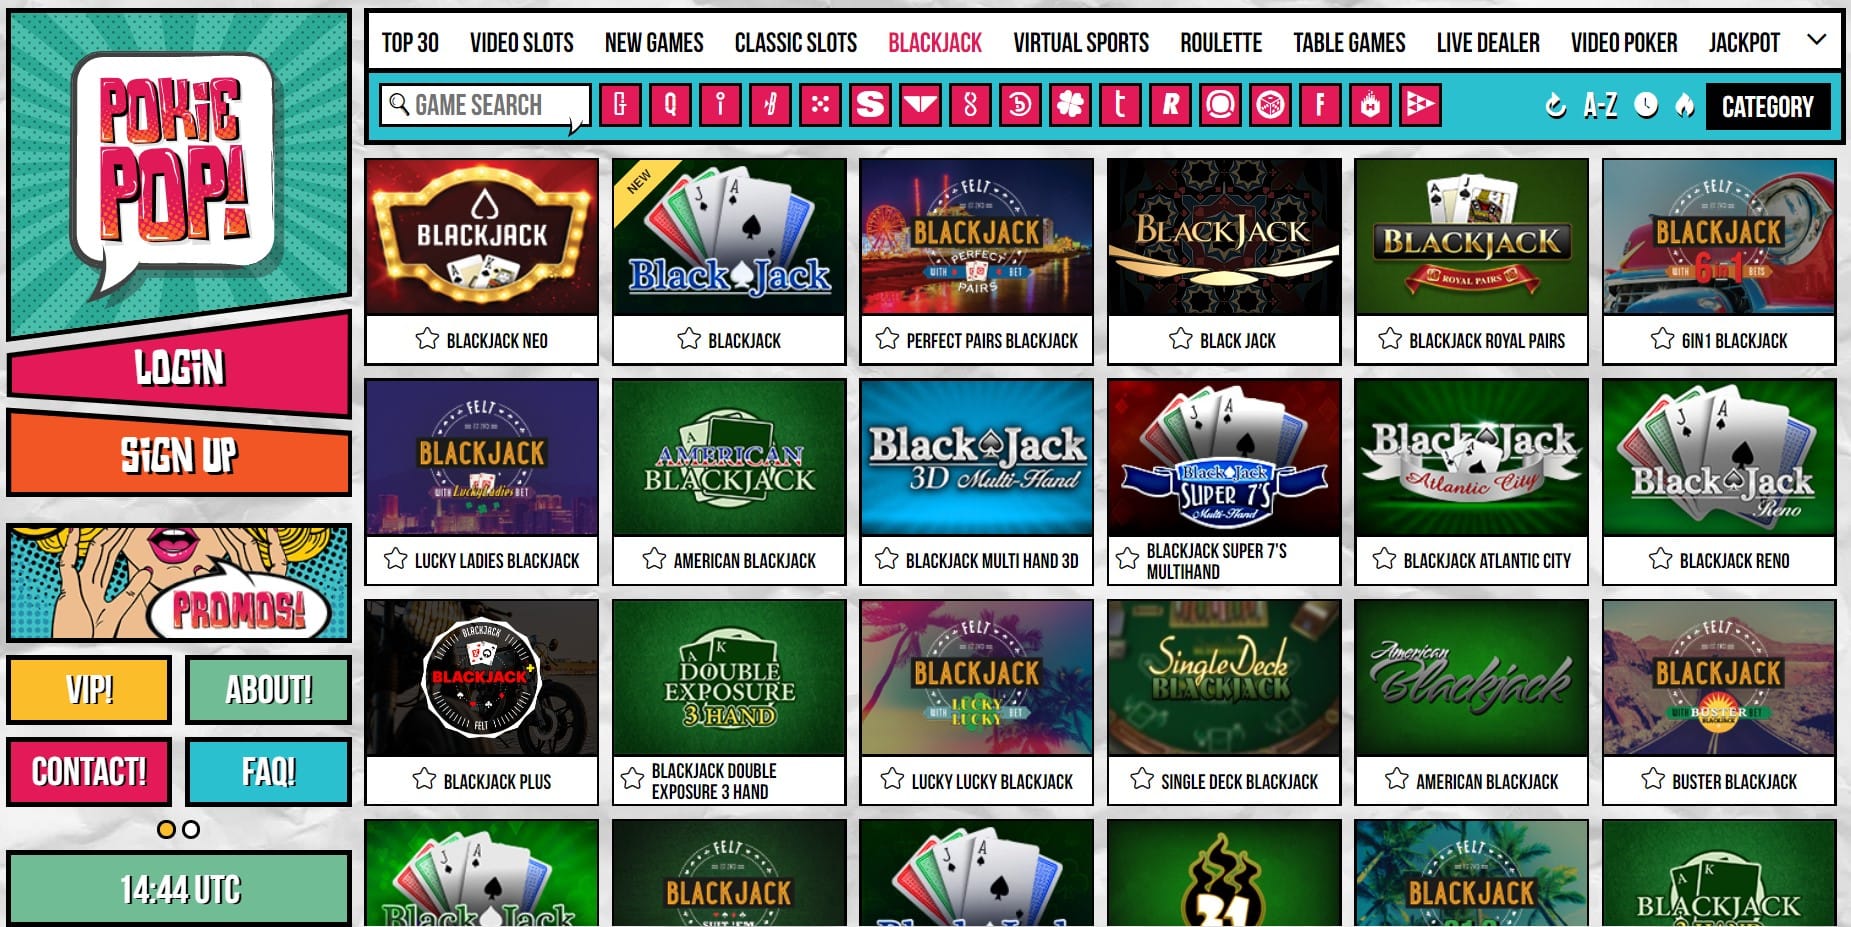Image resolution: width=1851 pixels, height=927 pixels.
Task: Favorite Blackjack Neo with its star
Action: click(427, 339)
